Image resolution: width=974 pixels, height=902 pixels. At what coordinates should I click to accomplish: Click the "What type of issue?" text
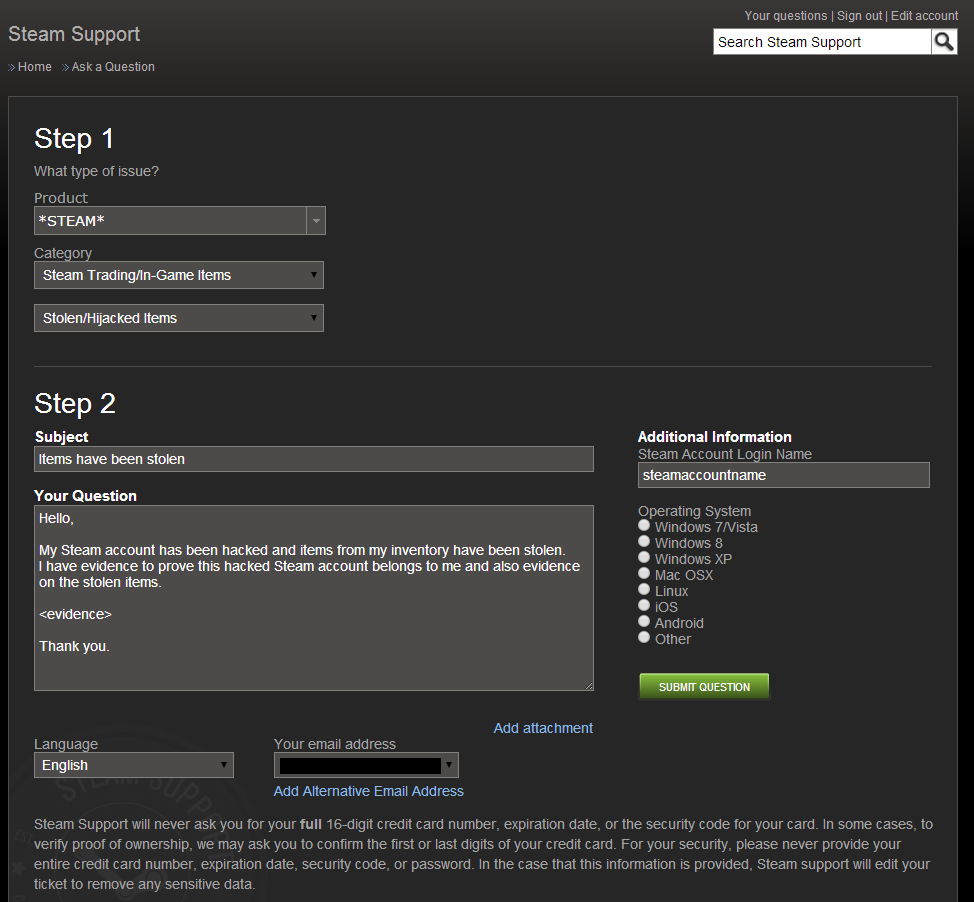(x=96, y=171)
